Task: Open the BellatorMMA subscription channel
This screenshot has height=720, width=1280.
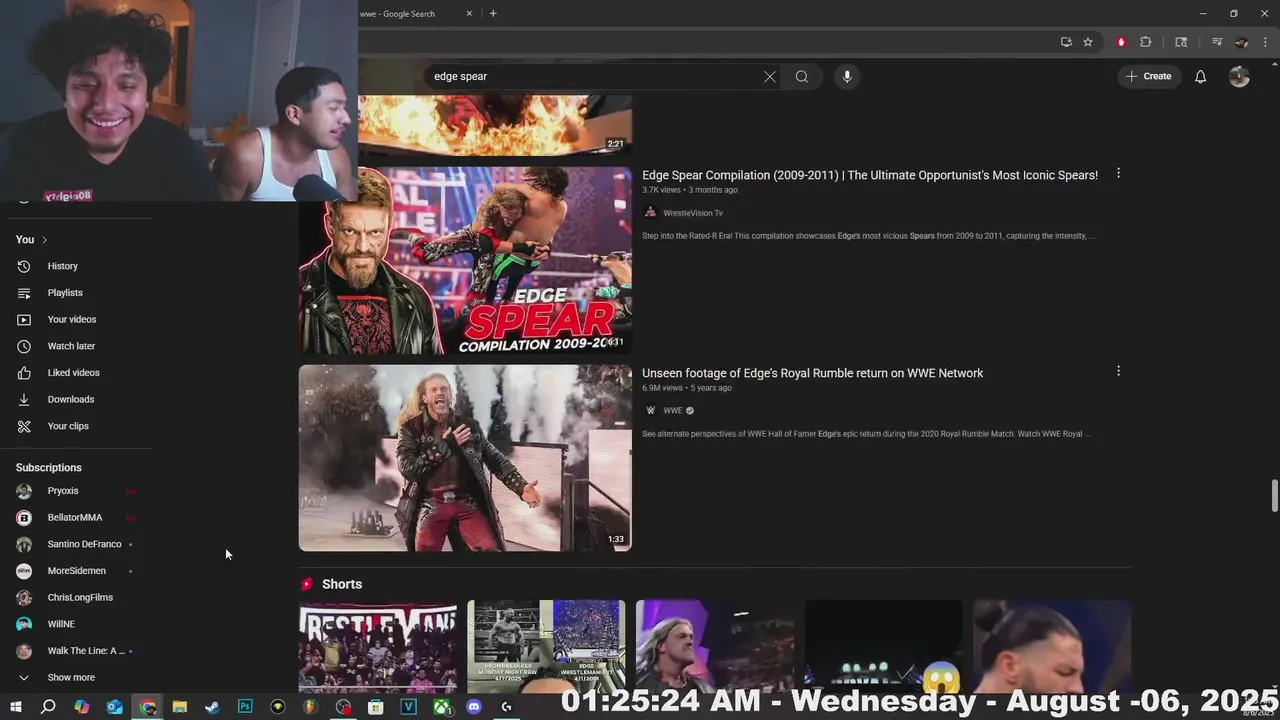Action: [x=77, y=518]
